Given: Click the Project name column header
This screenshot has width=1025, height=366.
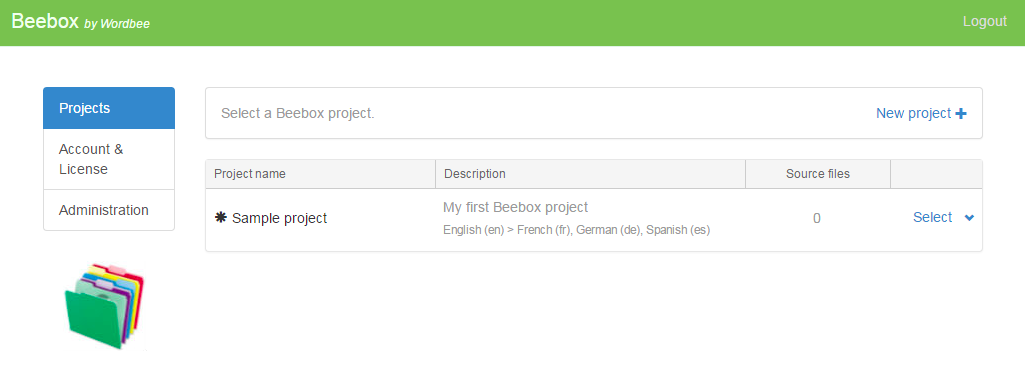Looking at the screenshot, I should (x=250, y=174).
